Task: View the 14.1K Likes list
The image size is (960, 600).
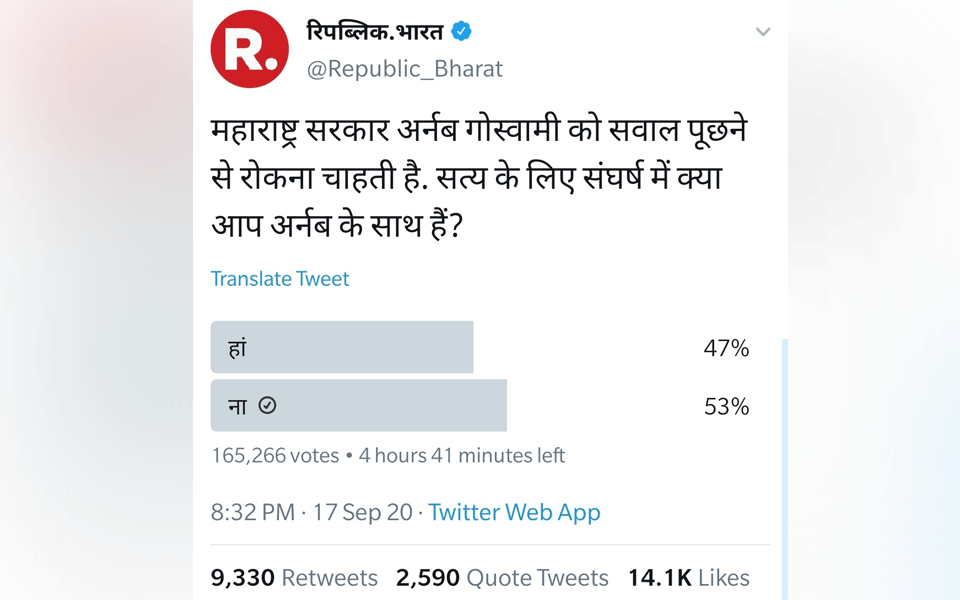Action: [688, 578]
